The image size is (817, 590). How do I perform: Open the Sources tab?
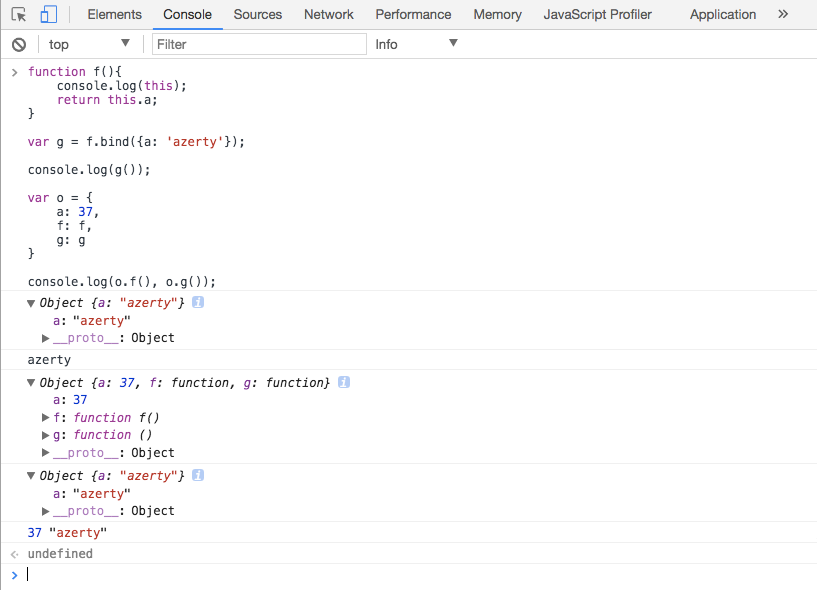257,15
